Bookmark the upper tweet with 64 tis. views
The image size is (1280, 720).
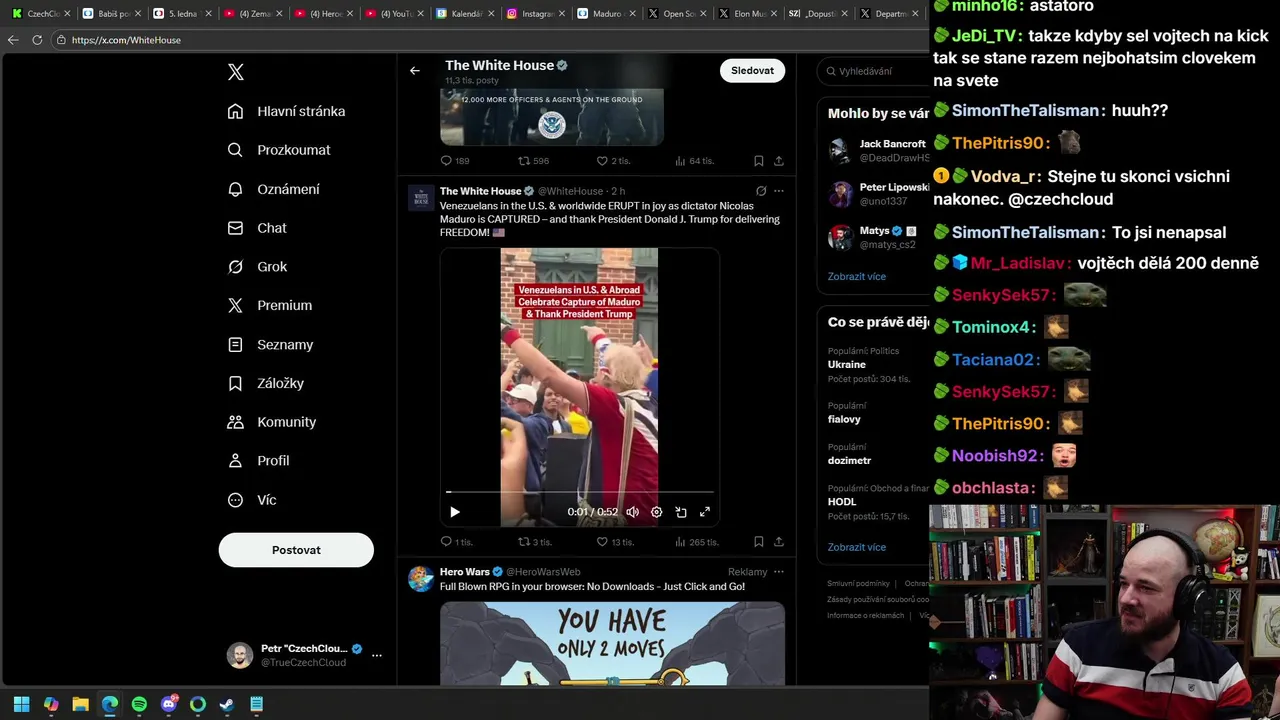point(758,161)
